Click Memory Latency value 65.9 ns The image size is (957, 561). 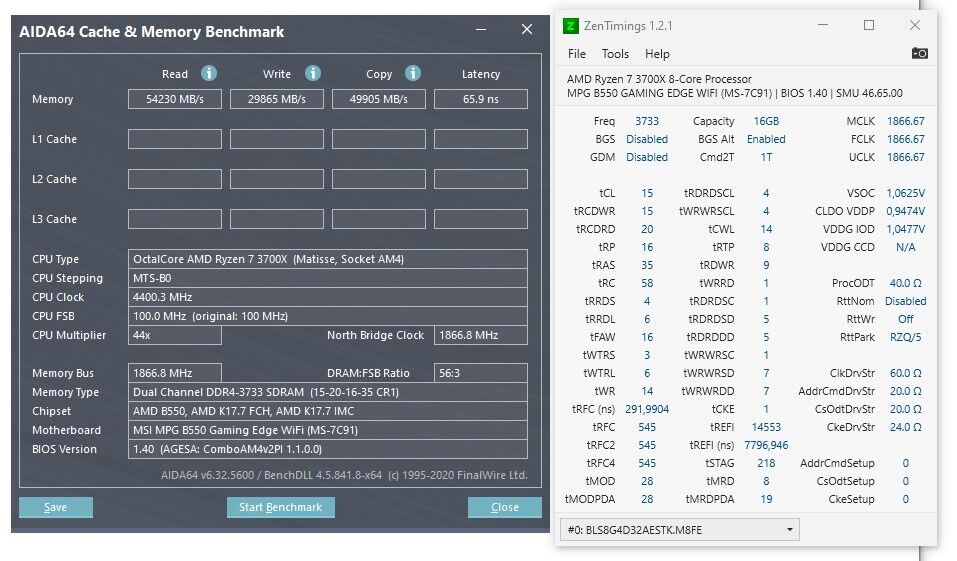point(481,99)
